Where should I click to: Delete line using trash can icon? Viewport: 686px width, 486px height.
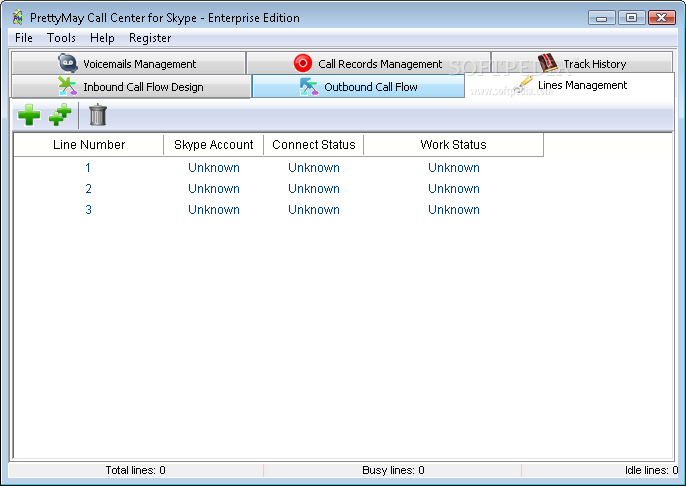coord(98,115)
